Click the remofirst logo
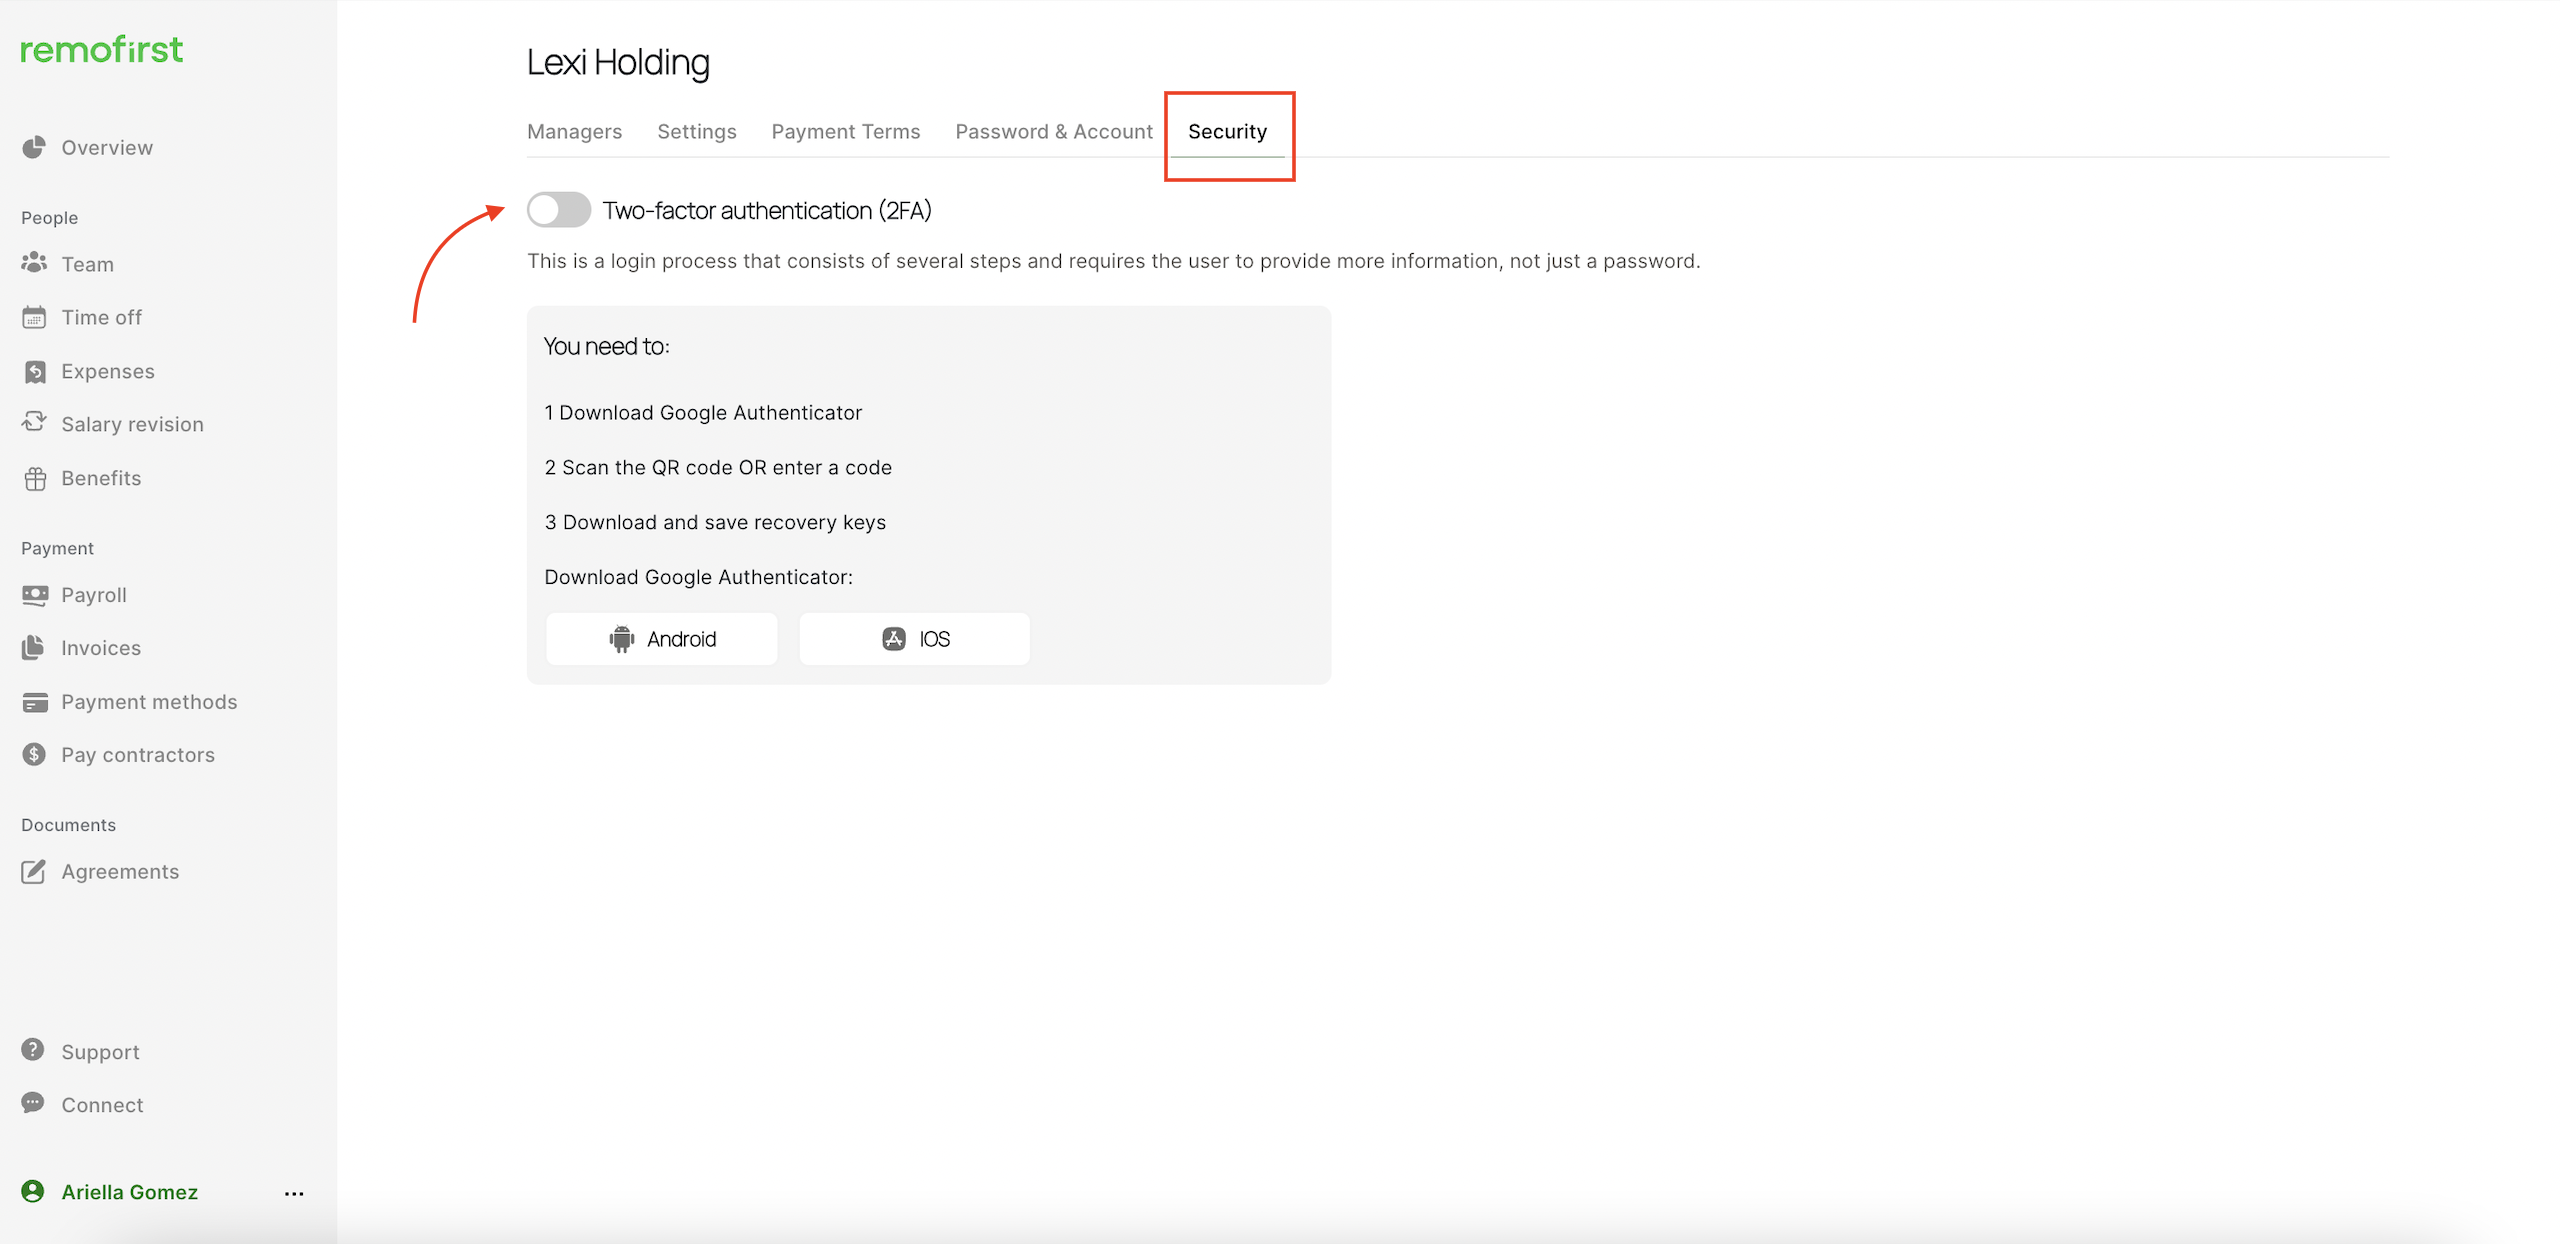 point(102,50)
